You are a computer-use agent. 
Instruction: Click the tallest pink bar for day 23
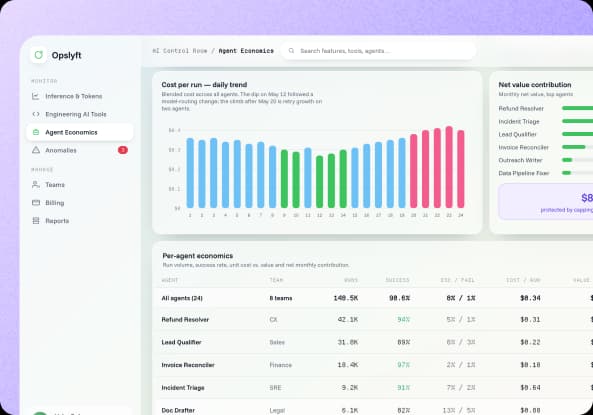pyautogui.click(x=449, y=167)
